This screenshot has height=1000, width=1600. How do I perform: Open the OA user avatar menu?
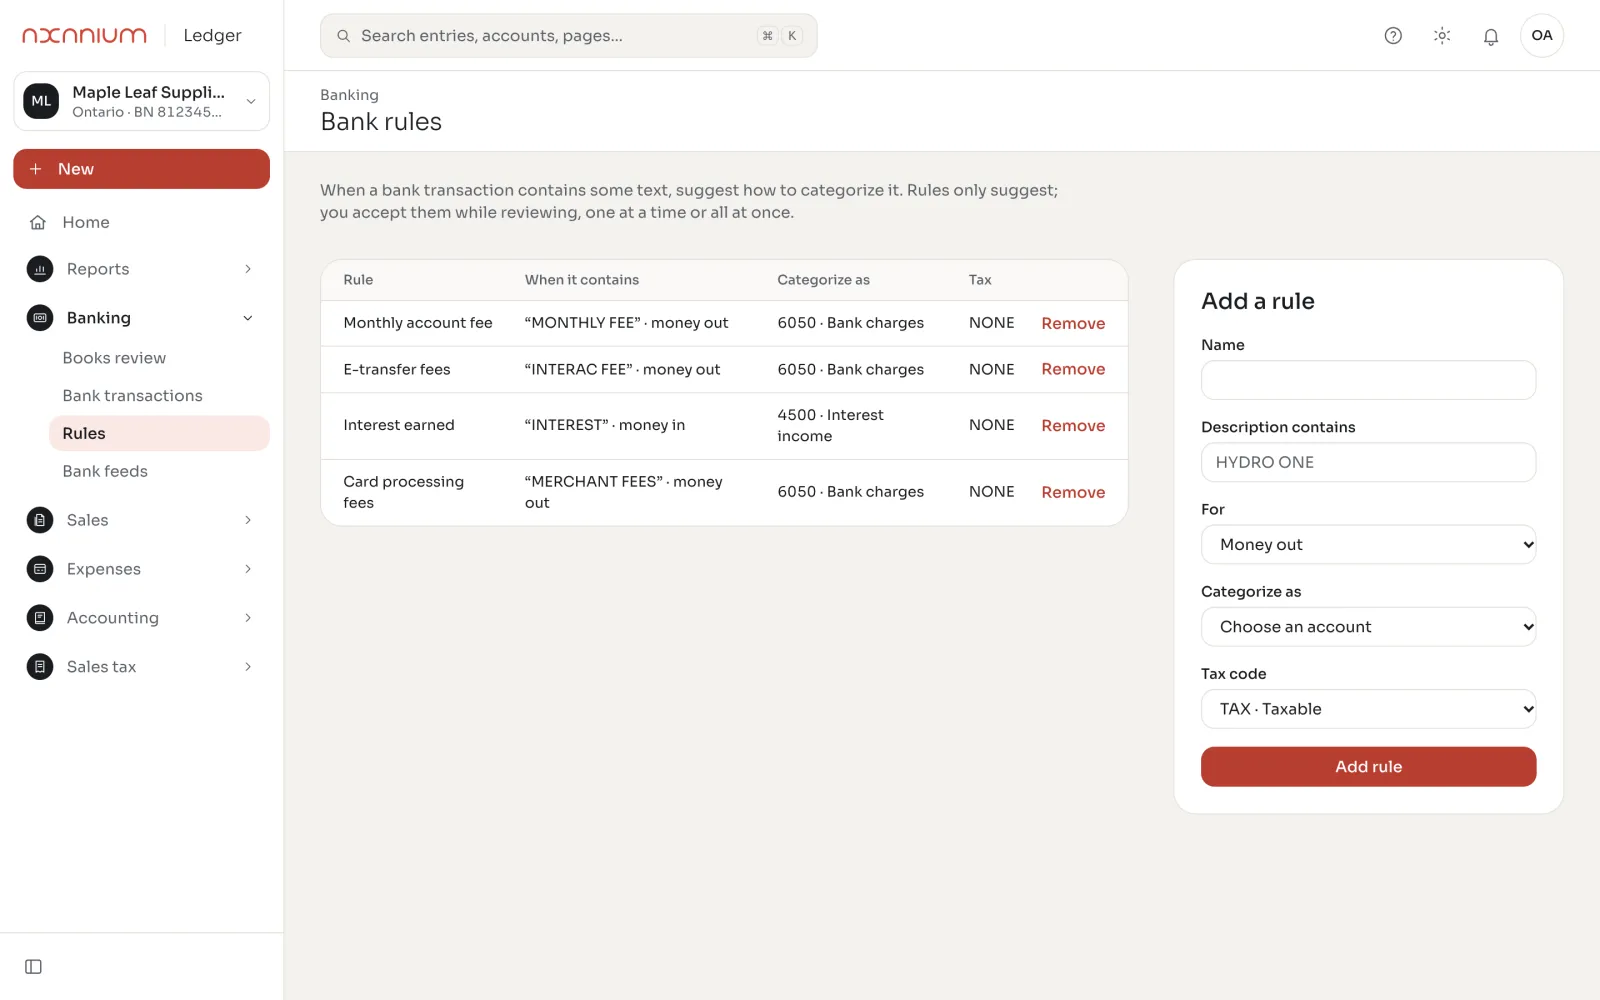click(x=1542, y=36)
